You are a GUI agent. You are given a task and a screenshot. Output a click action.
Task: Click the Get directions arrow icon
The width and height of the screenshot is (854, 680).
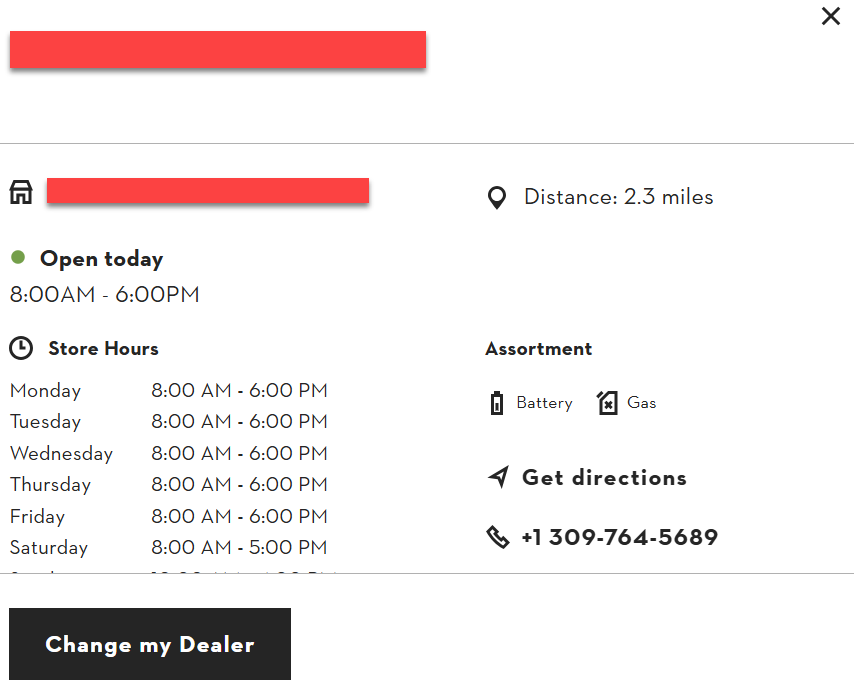pos(499,477)
